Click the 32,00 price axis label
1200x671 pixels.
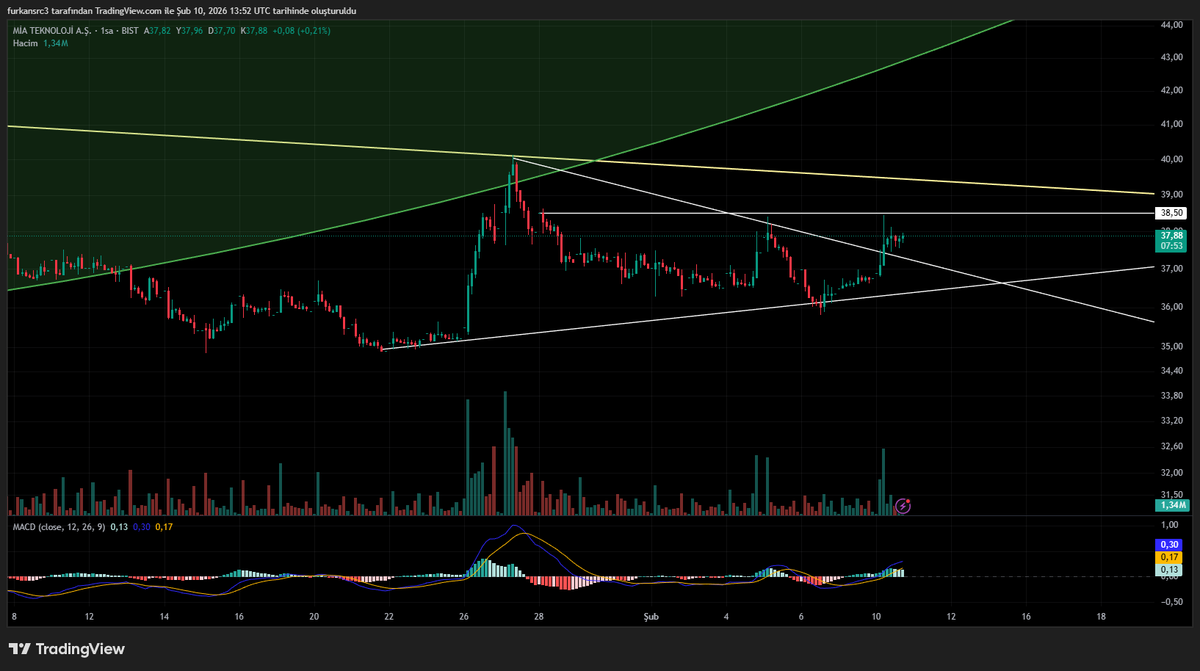coord(1172,472)
